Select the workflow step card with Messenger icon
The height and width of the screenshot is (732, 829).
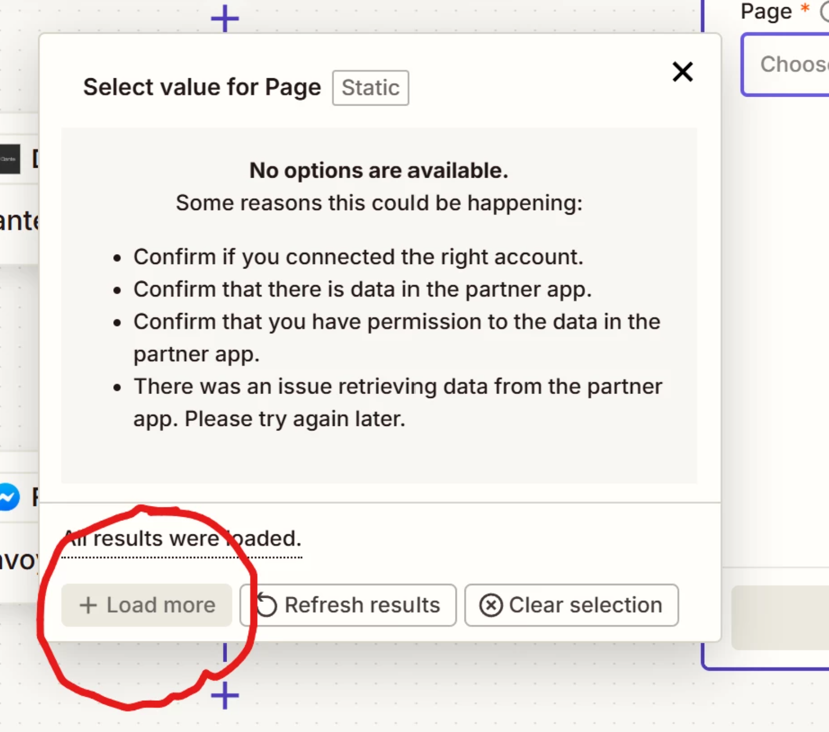[20, 530]
